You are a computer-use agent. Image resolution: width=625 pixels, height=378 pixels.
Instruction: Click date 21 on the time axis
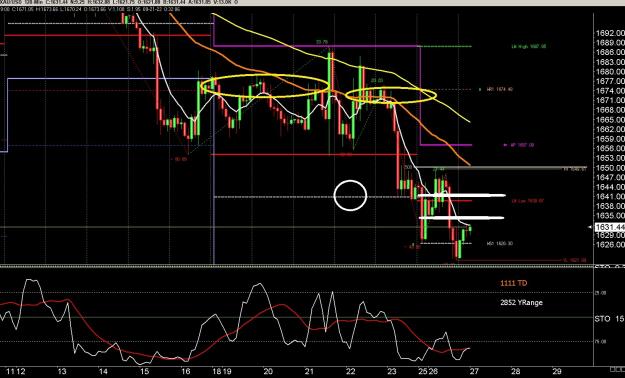coord(309,372)
